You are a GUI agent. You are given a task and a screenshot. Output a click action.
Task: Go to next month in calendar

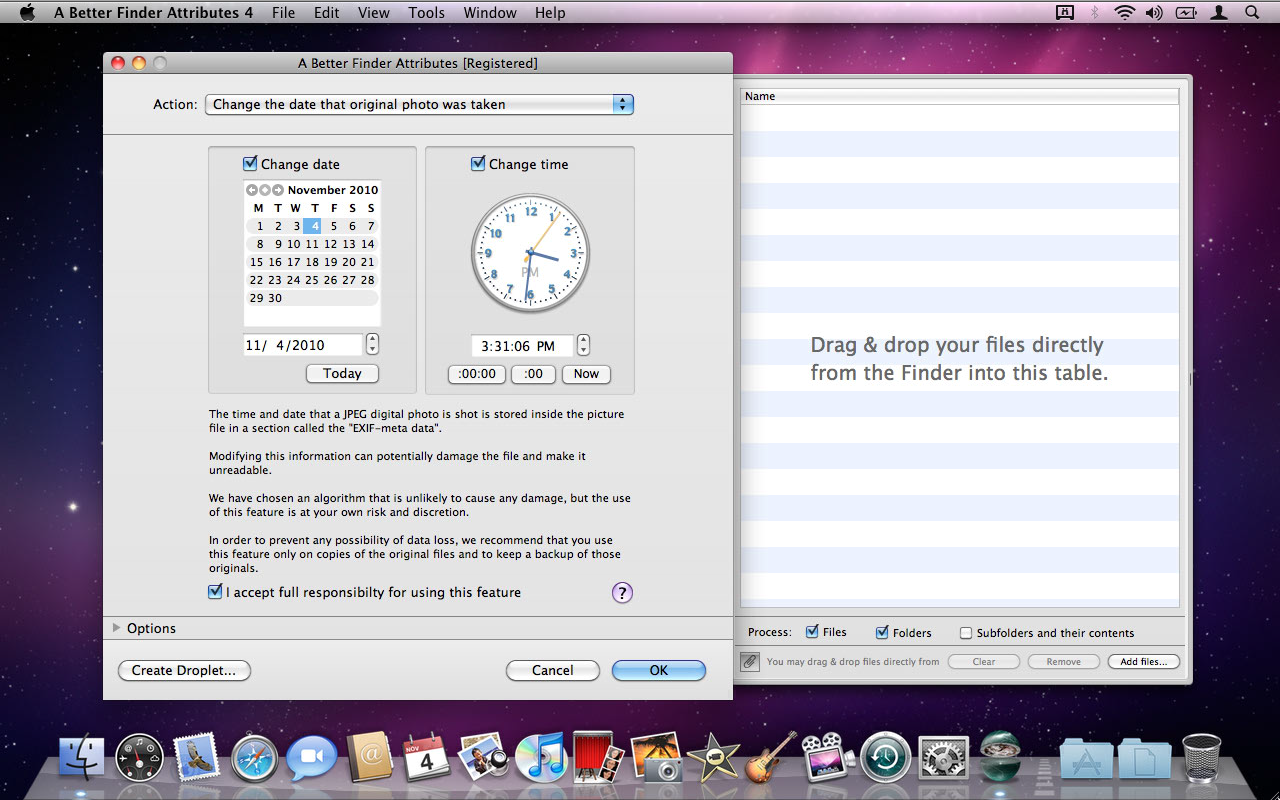tap(278, 190)
